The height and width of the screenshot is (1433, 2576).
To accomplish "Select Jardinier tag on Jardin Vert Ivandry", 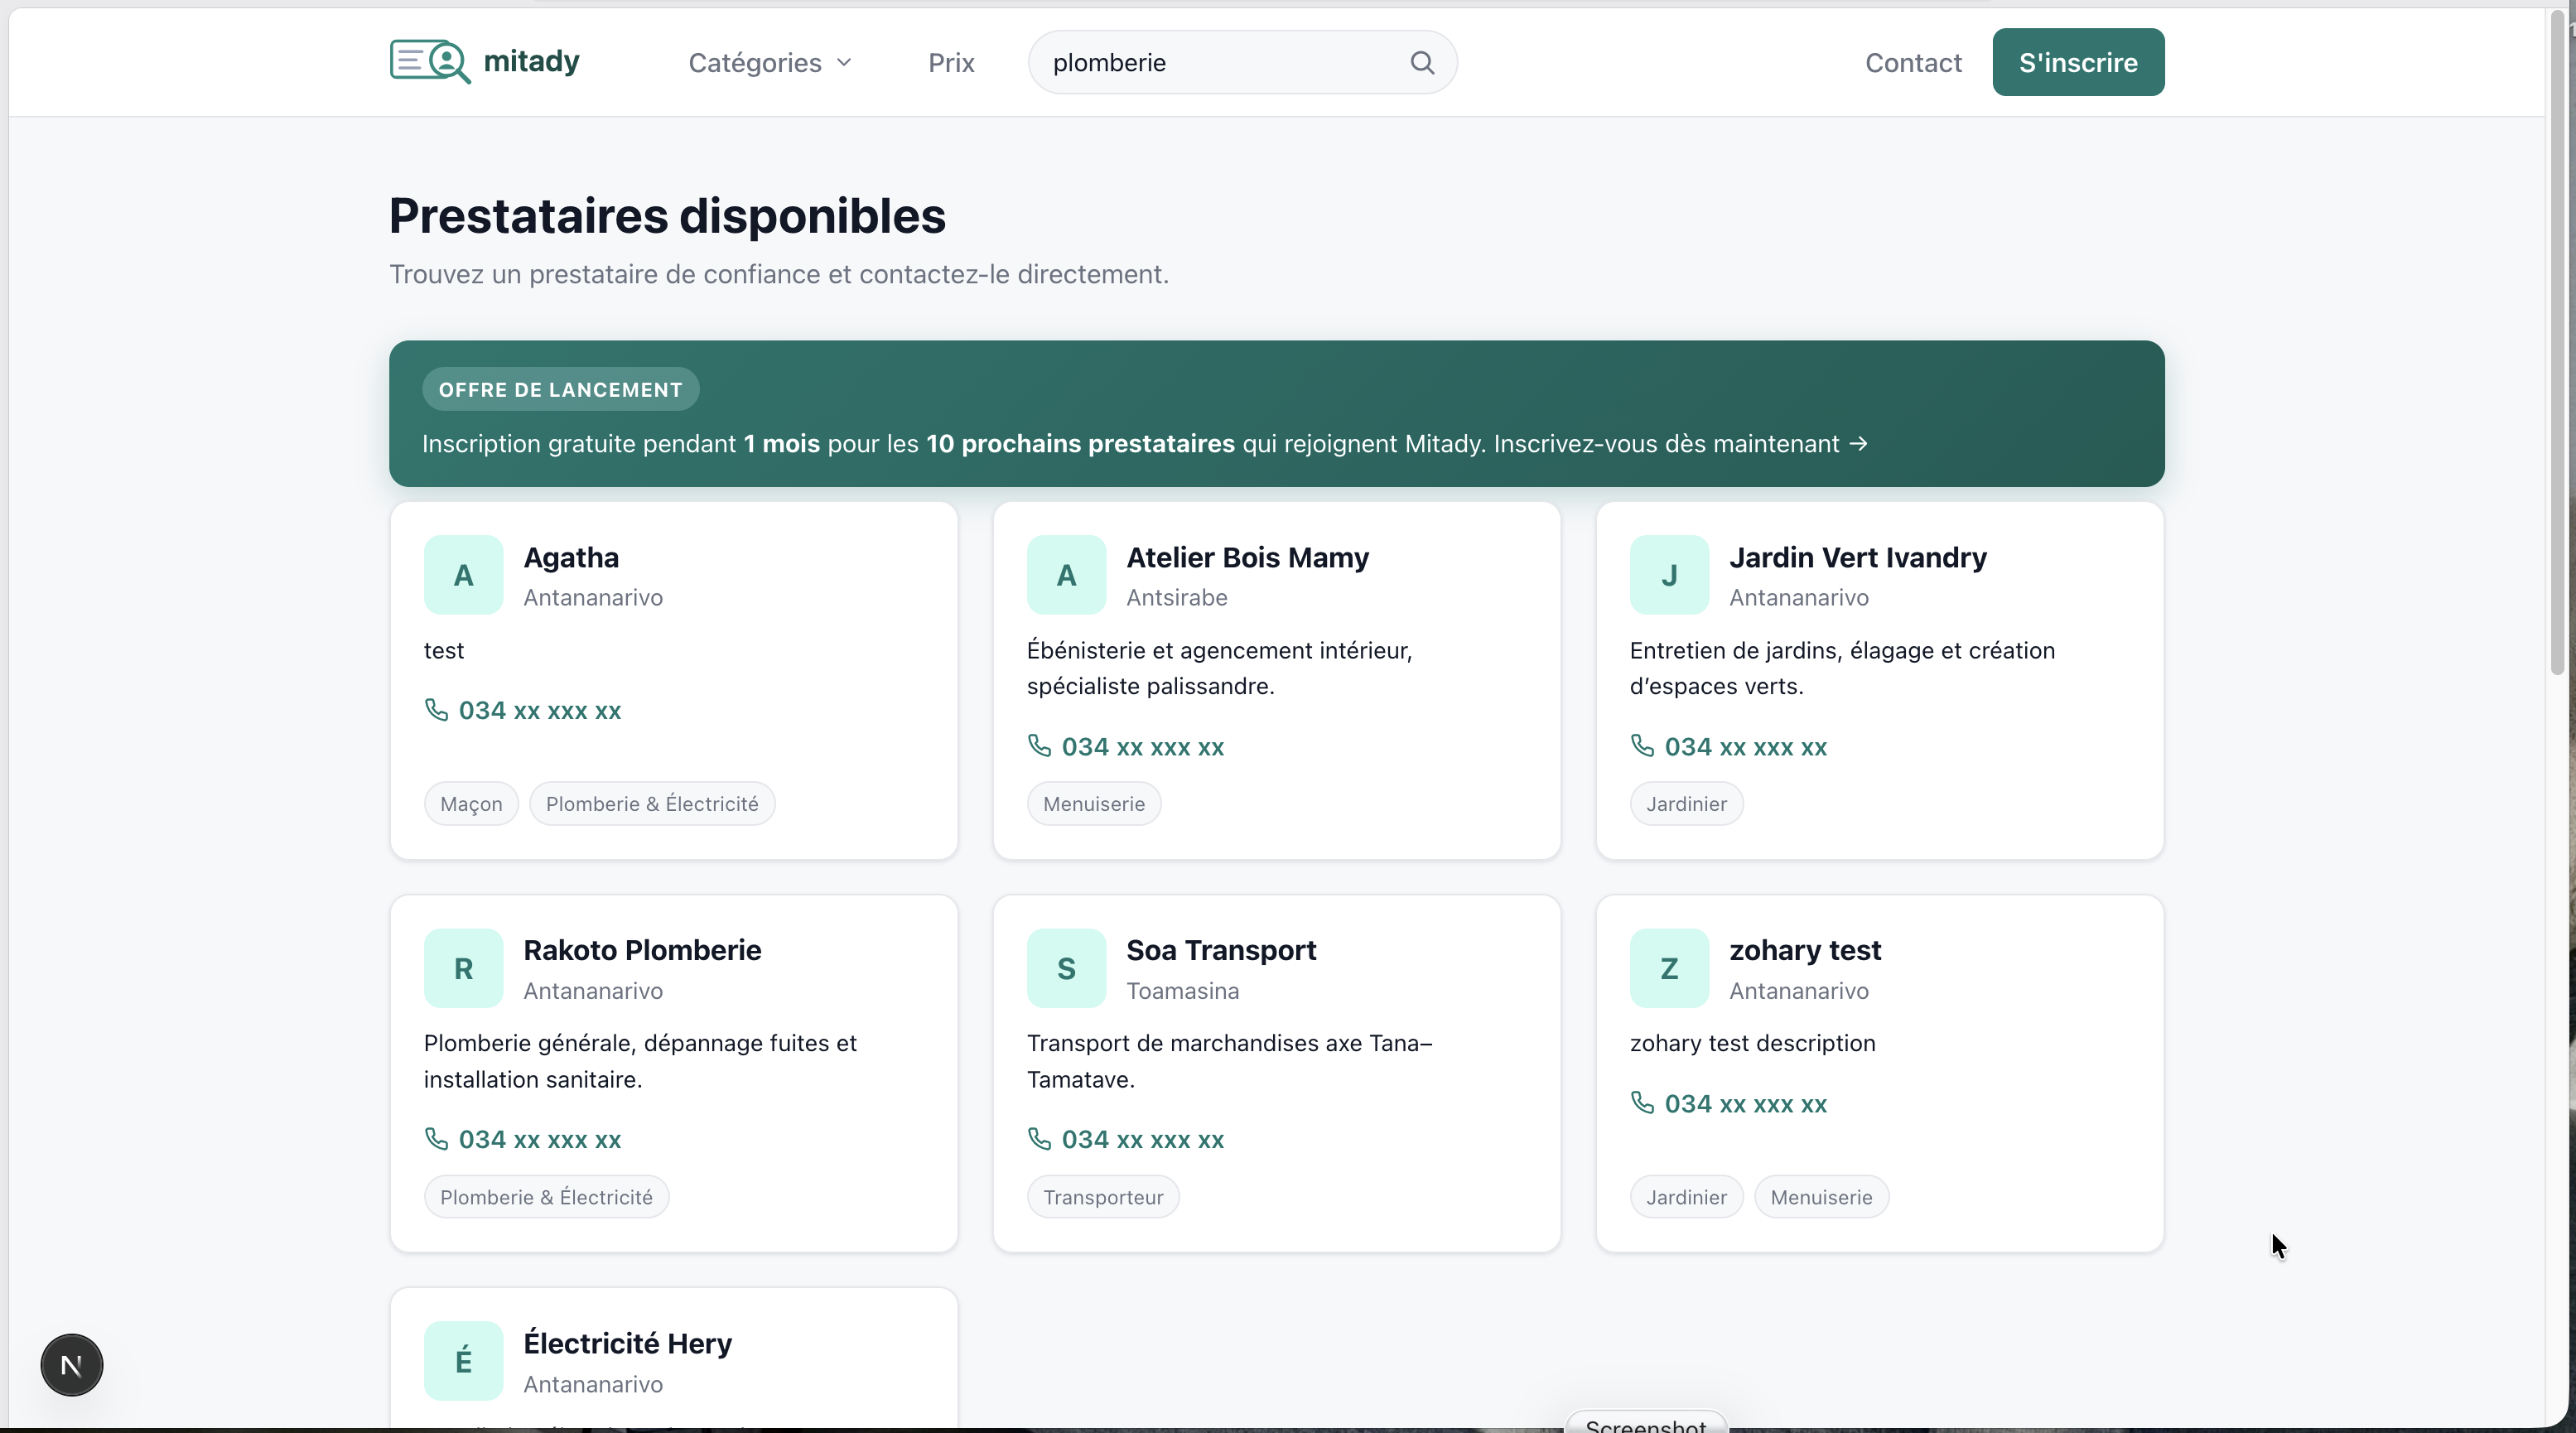I will [x=1686, y=804].
